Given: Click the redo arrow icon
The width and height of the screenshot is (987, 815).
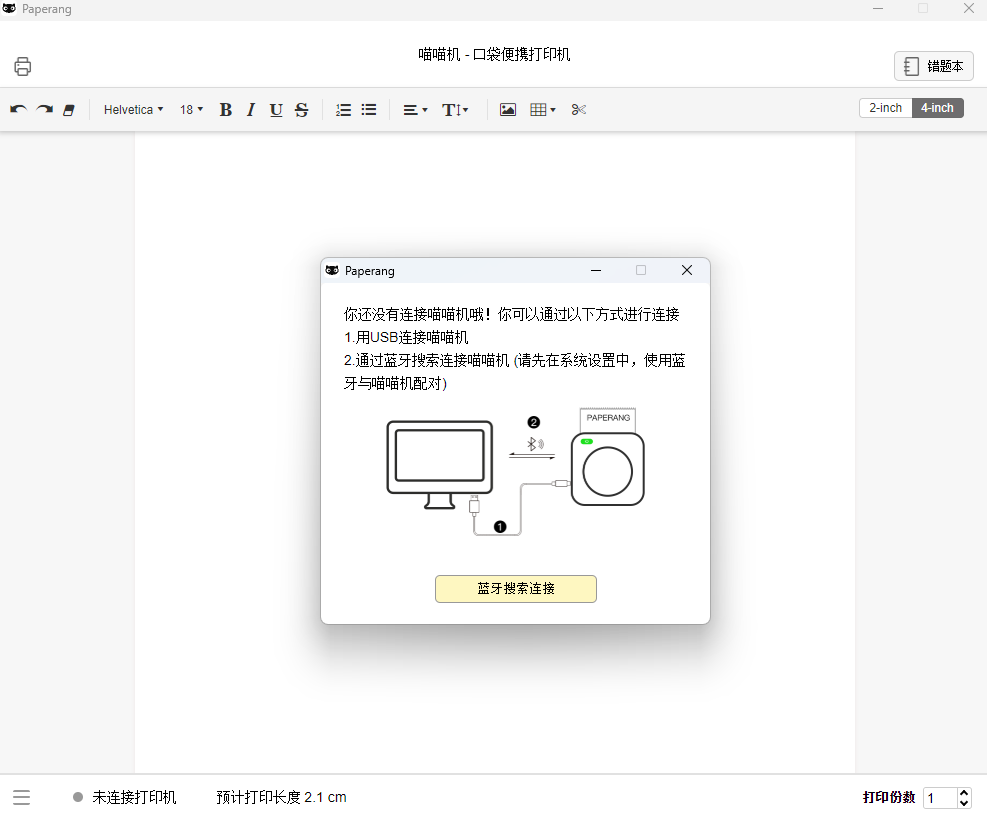Looking at the screenshot, I should coord(44,110).
